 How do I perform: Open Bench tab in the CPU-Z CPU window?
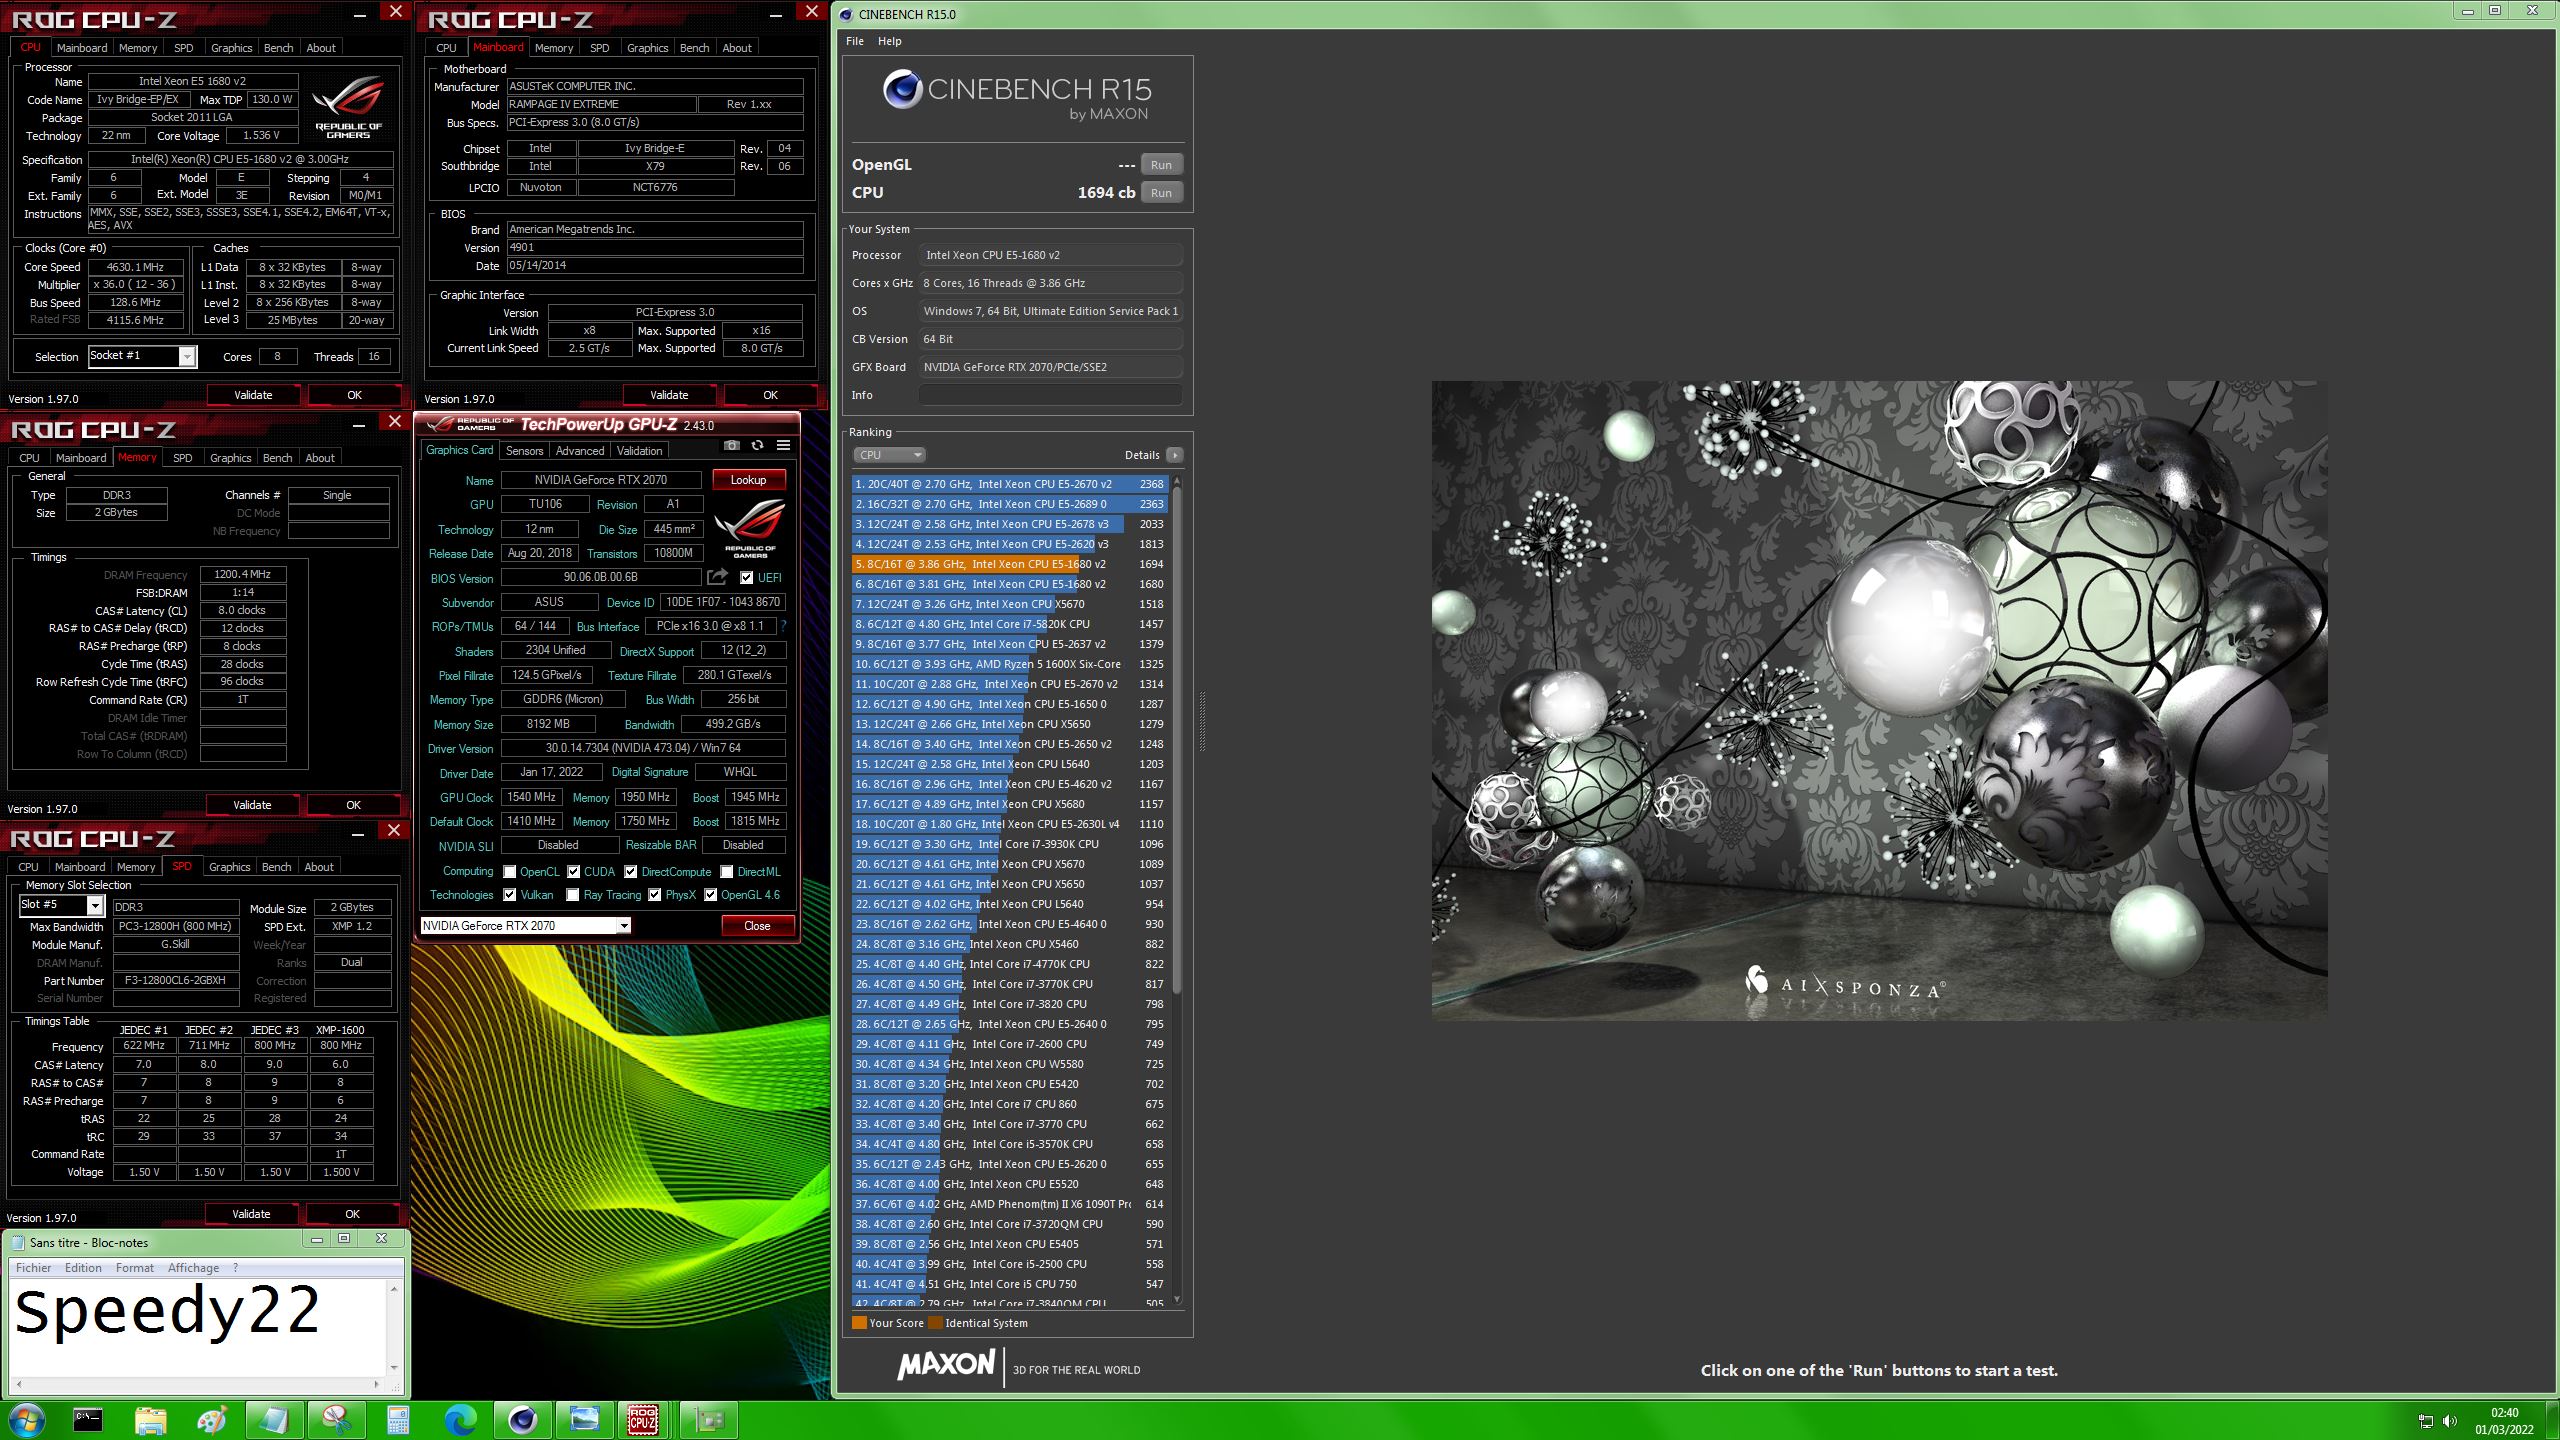(278, 48)
